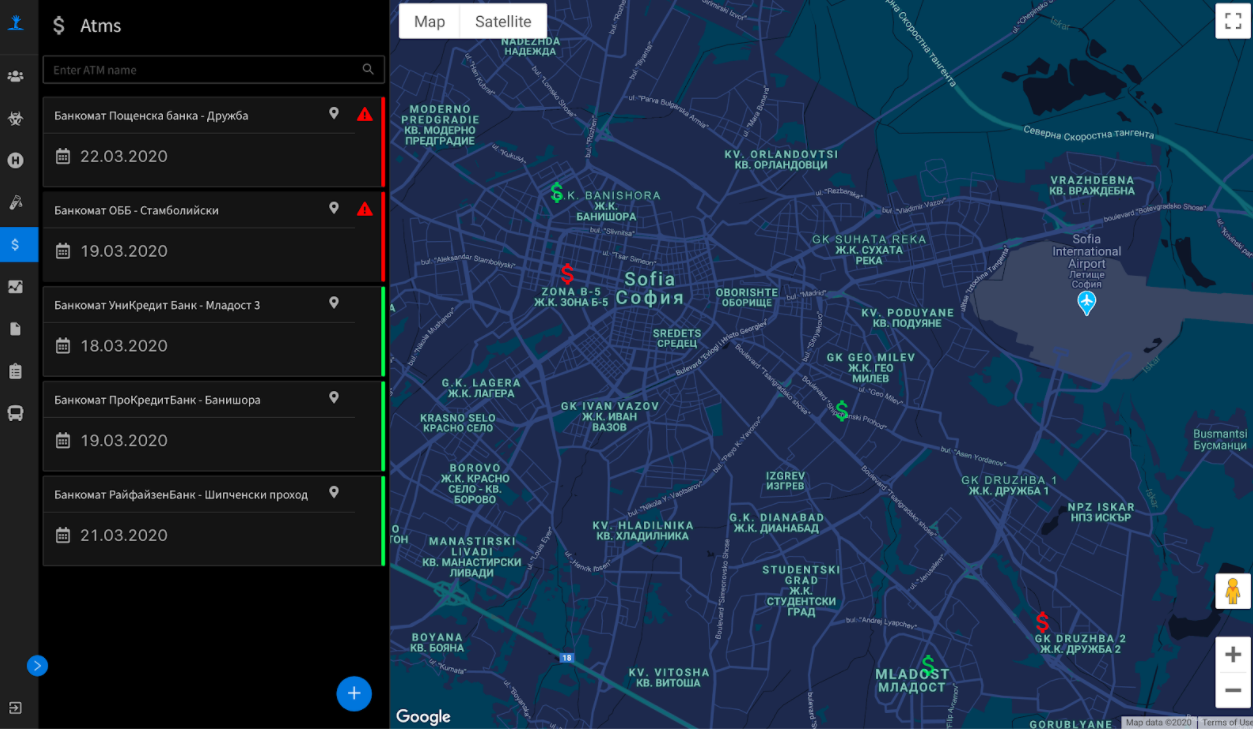The image size is (1253, 731).
Task: Click the app logo at sidebar top
Action: point(15,22)
